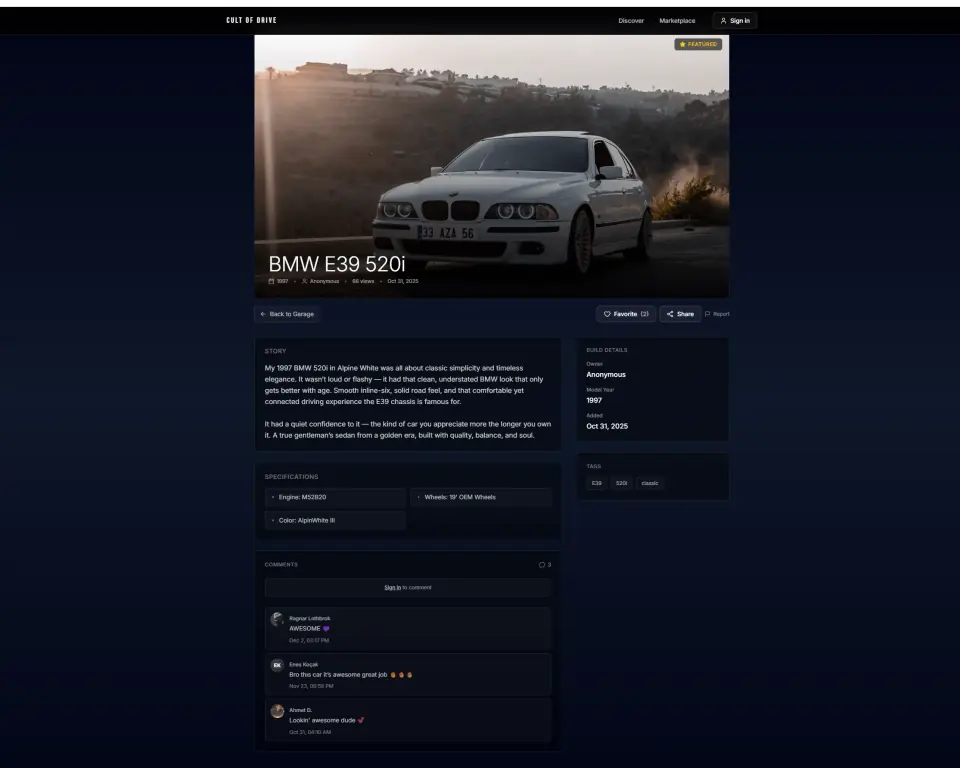Click the flag icon next to Report
This screenshot has height=768, width=960.
[x=708, y=314]
